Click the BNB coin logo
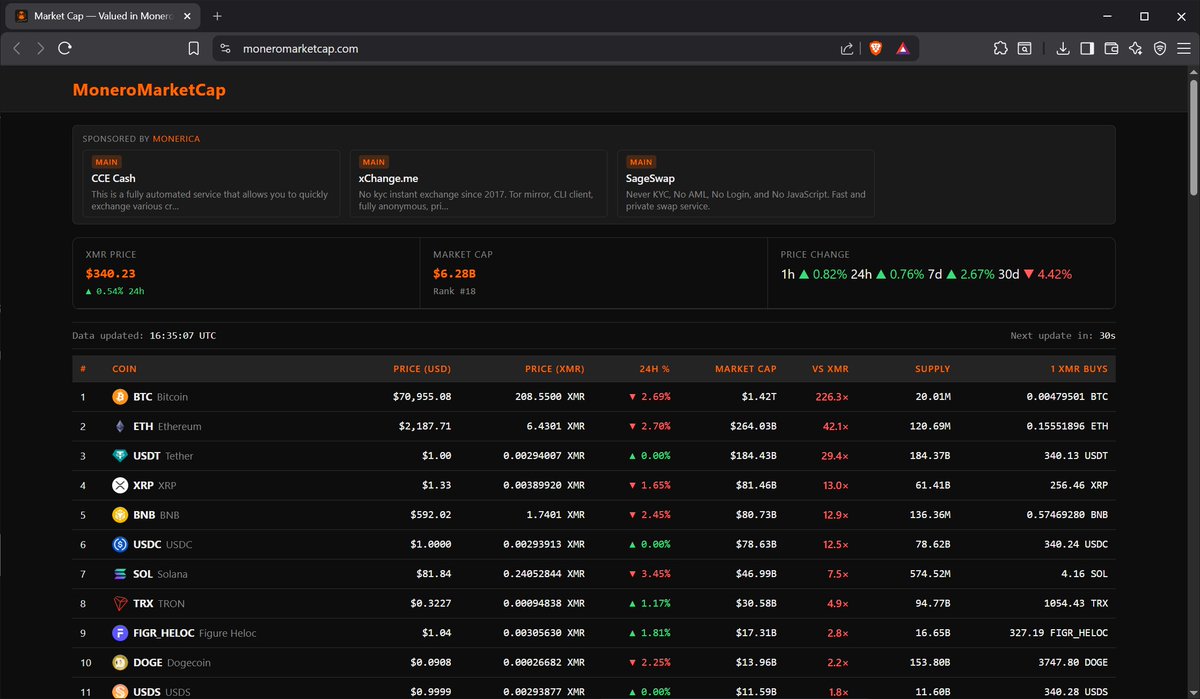This screenshot has width=1200, height=699. point(120,515)
